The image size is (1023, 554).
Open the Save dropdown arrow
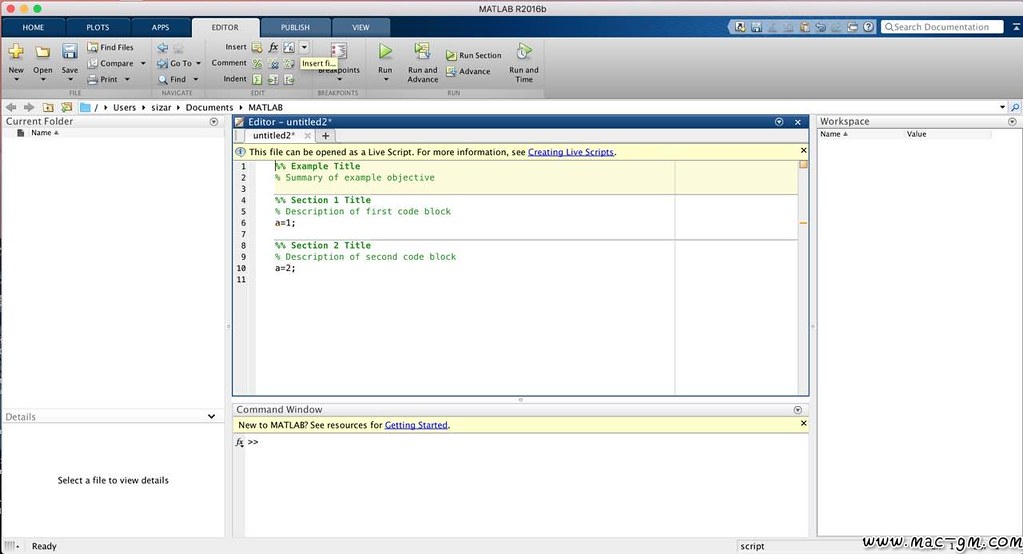pos(69,80)
